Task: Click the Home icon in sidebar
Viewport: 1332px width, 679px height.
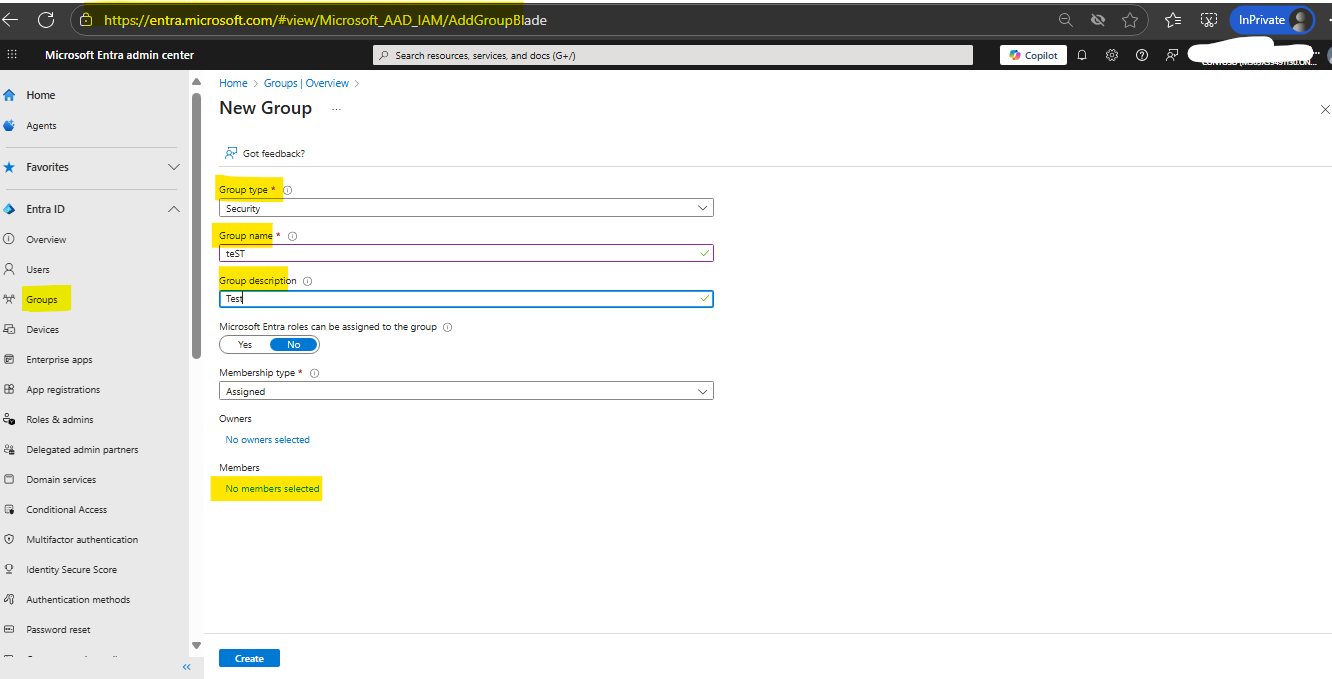Action: tap(9, 95)
